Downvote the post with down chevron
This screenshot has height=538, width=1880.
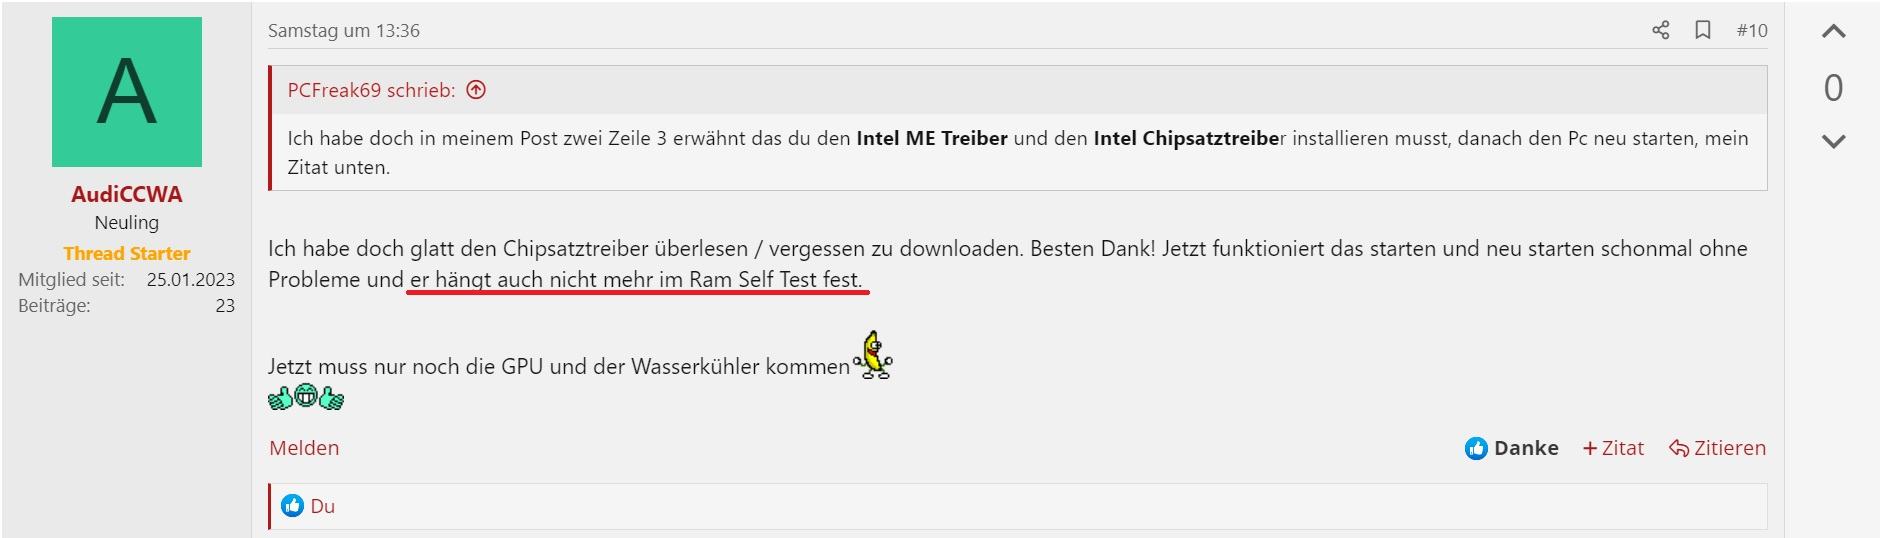pyautogui.click(x=1833, y=141)
